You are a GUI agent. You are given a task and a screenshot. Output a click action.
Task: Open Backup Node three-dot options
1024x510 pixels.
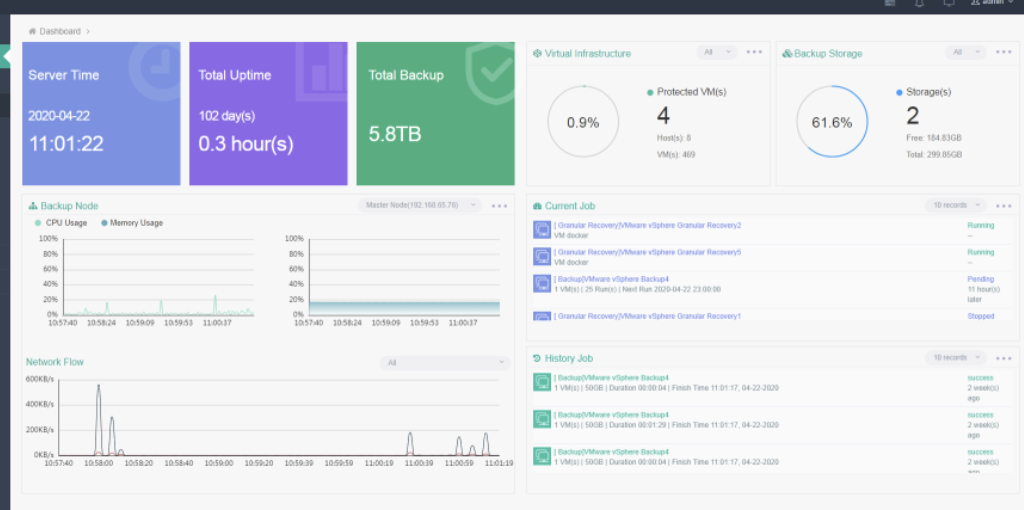[500, 206]
